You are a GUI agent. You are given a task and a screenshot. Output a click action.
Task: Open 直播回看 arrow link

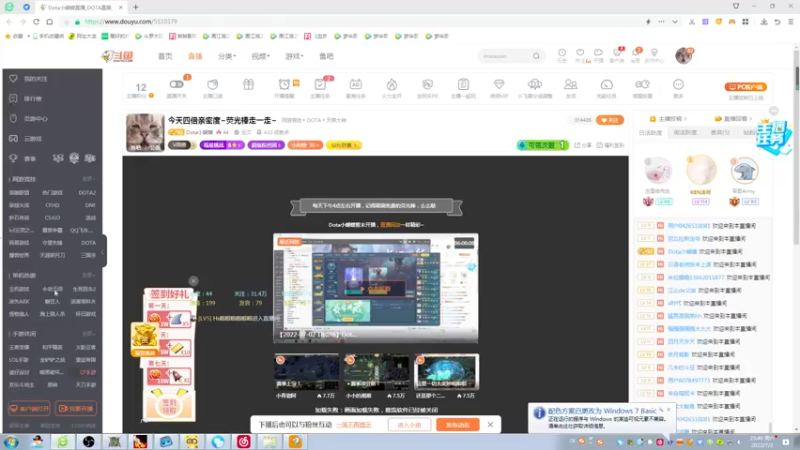(x=733, y=119)
